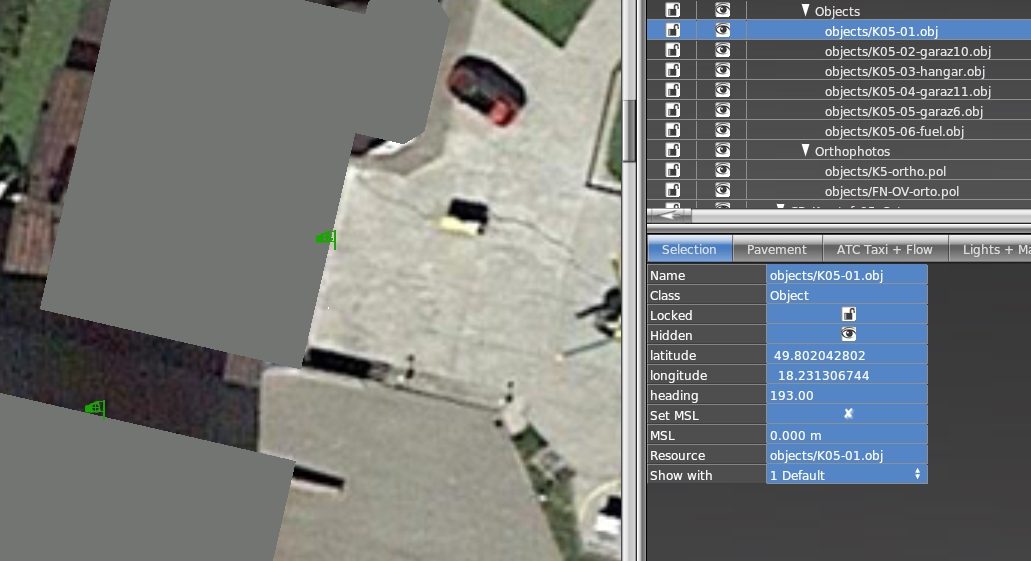
Task: Hide K05-03-hangar.obj with eye icon
Action: click(x=723, y=70)
